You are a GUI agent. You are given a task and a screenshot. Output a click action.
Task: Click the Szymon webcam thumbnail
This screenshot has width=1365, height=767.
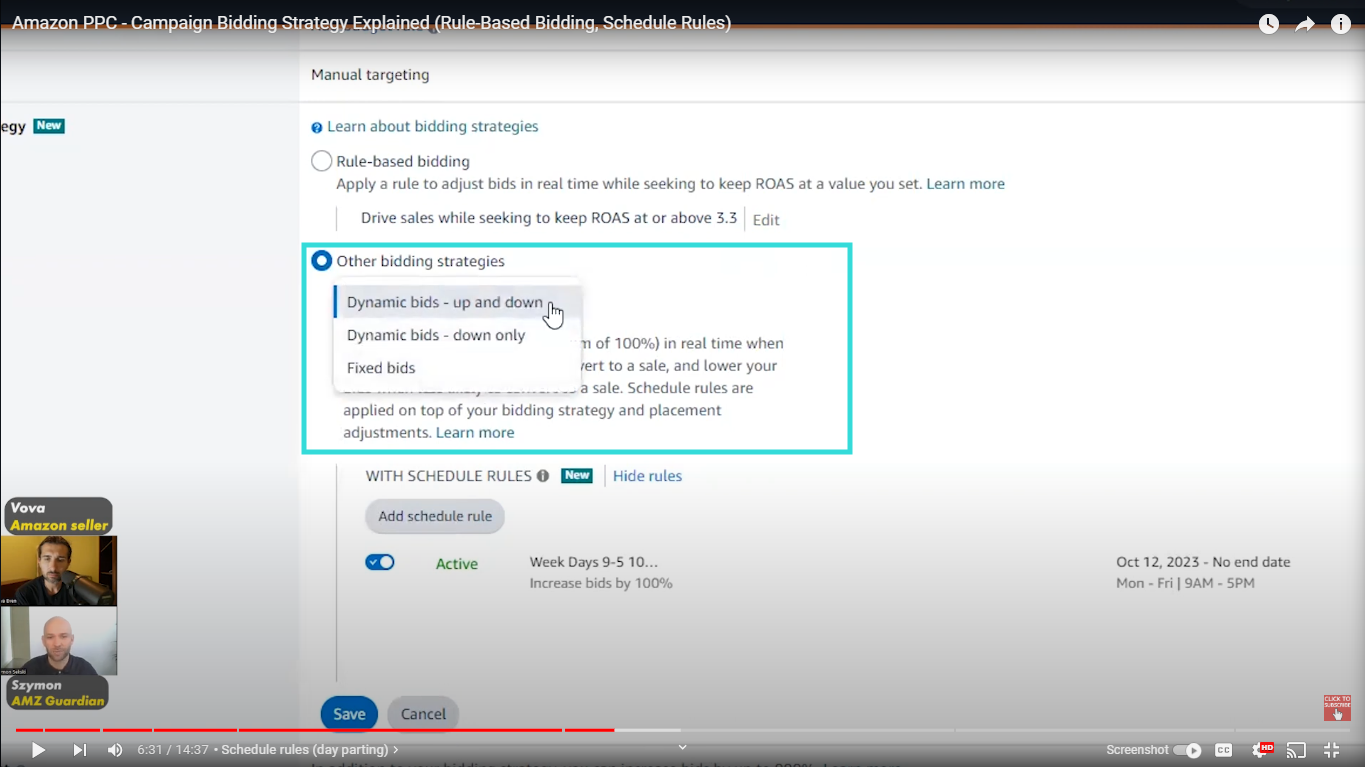59,641
